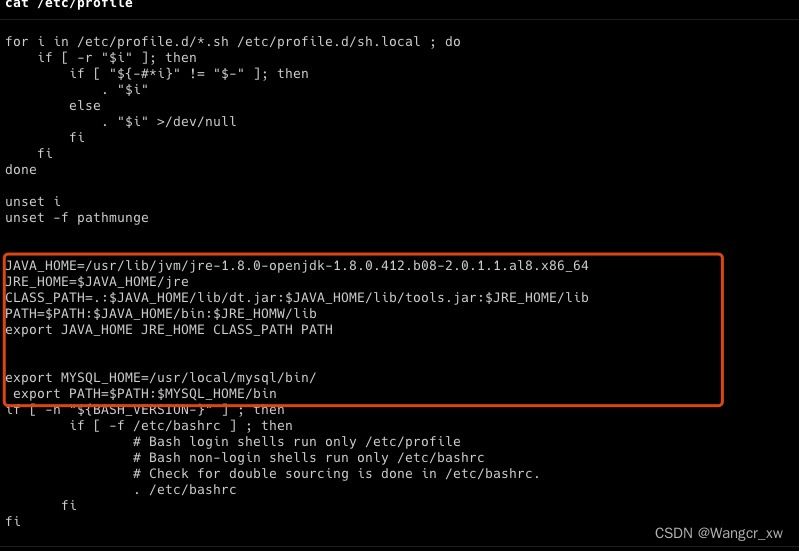
Task: Click the Check for double sourcing comment
Action: (336, 474)
